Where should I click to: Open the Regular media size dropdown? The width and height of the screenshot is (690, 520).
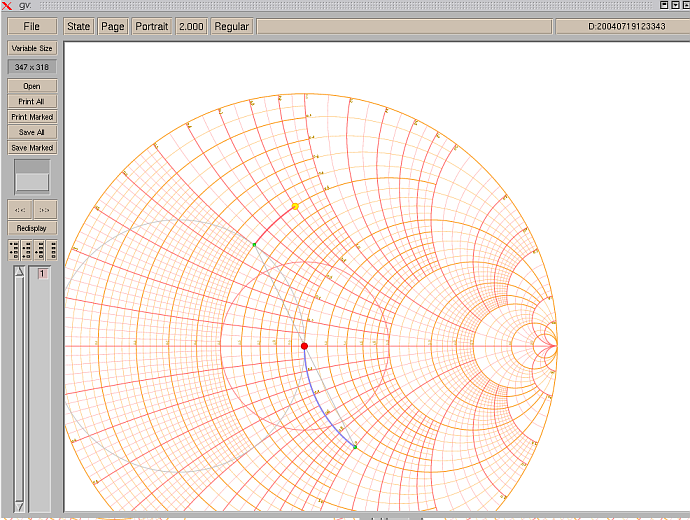[x=231, y=26]
